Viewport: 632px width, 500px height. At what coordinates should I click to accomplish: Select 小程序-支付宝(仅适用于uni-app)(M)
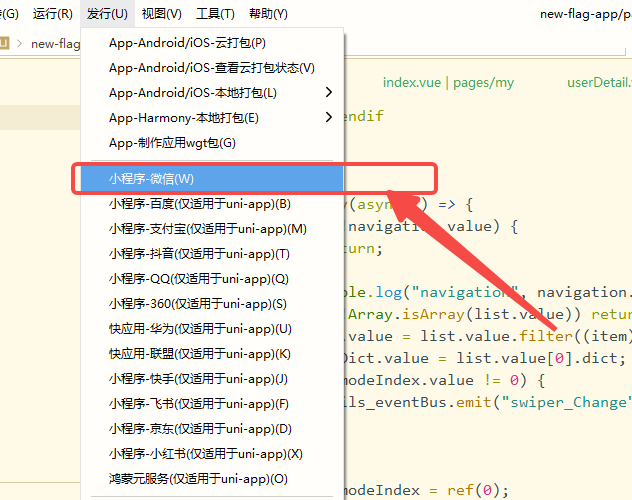pyautogui.click(x=212, y=229)
